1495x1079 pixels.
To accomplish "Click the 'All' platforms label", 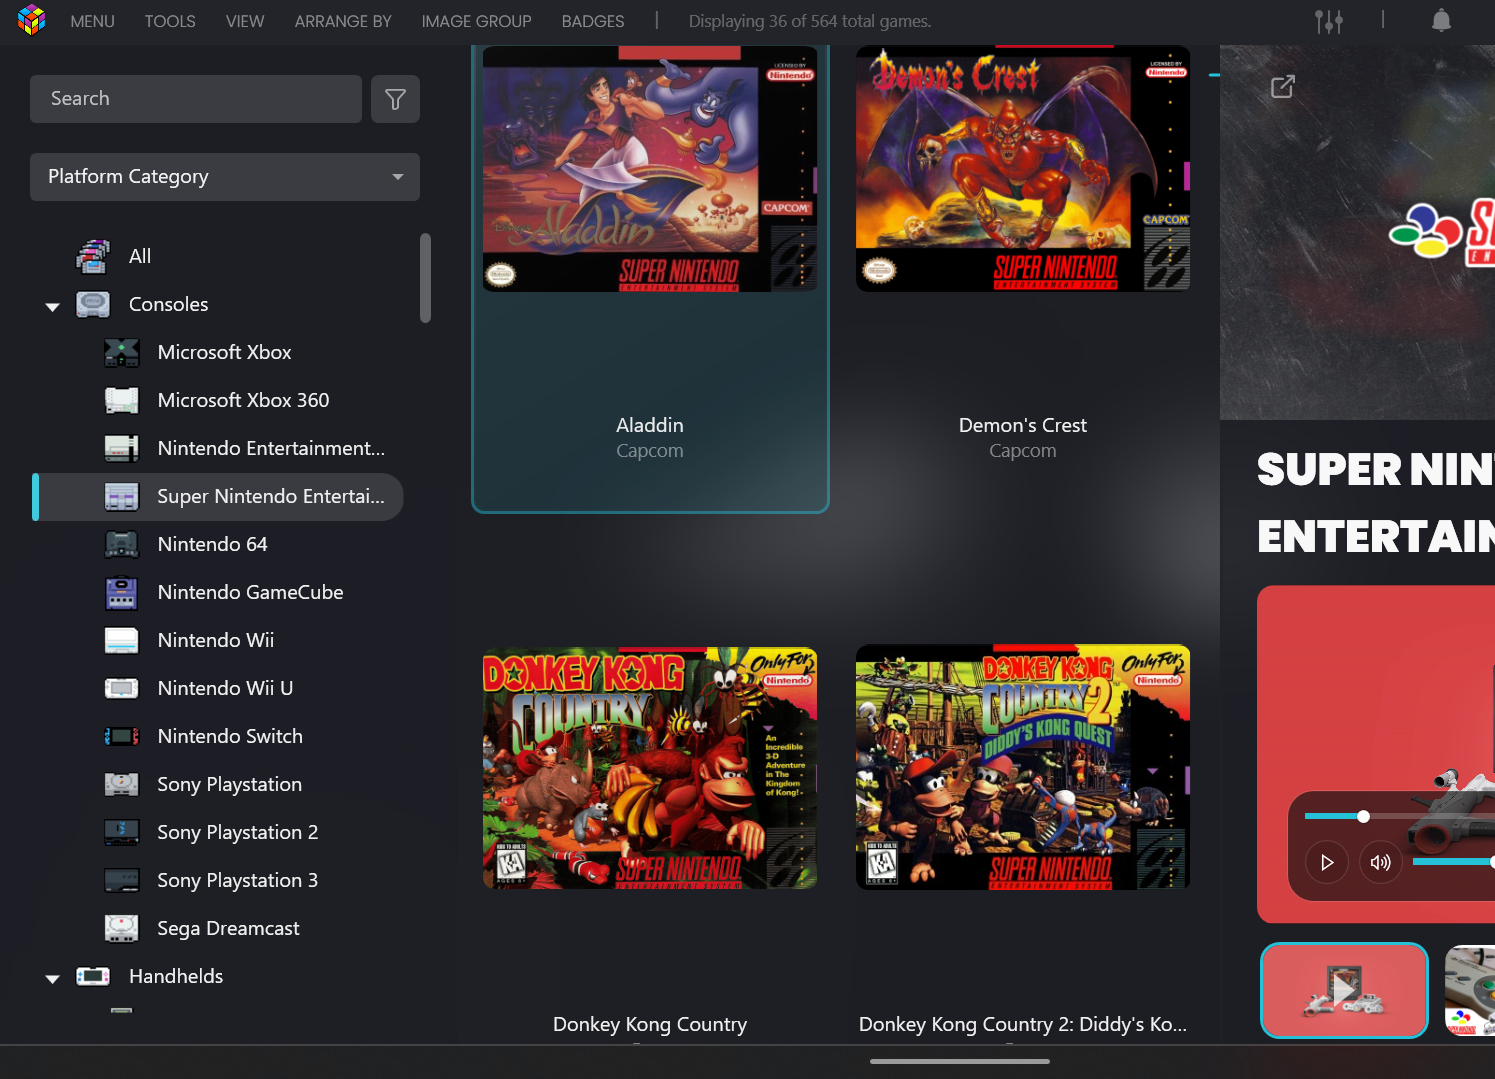I will 140,256.
